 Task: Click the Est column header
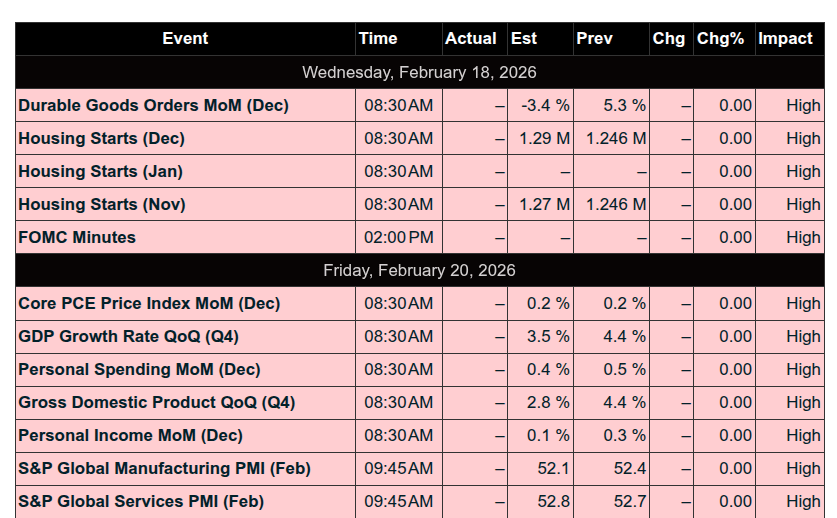coord(523,39)
